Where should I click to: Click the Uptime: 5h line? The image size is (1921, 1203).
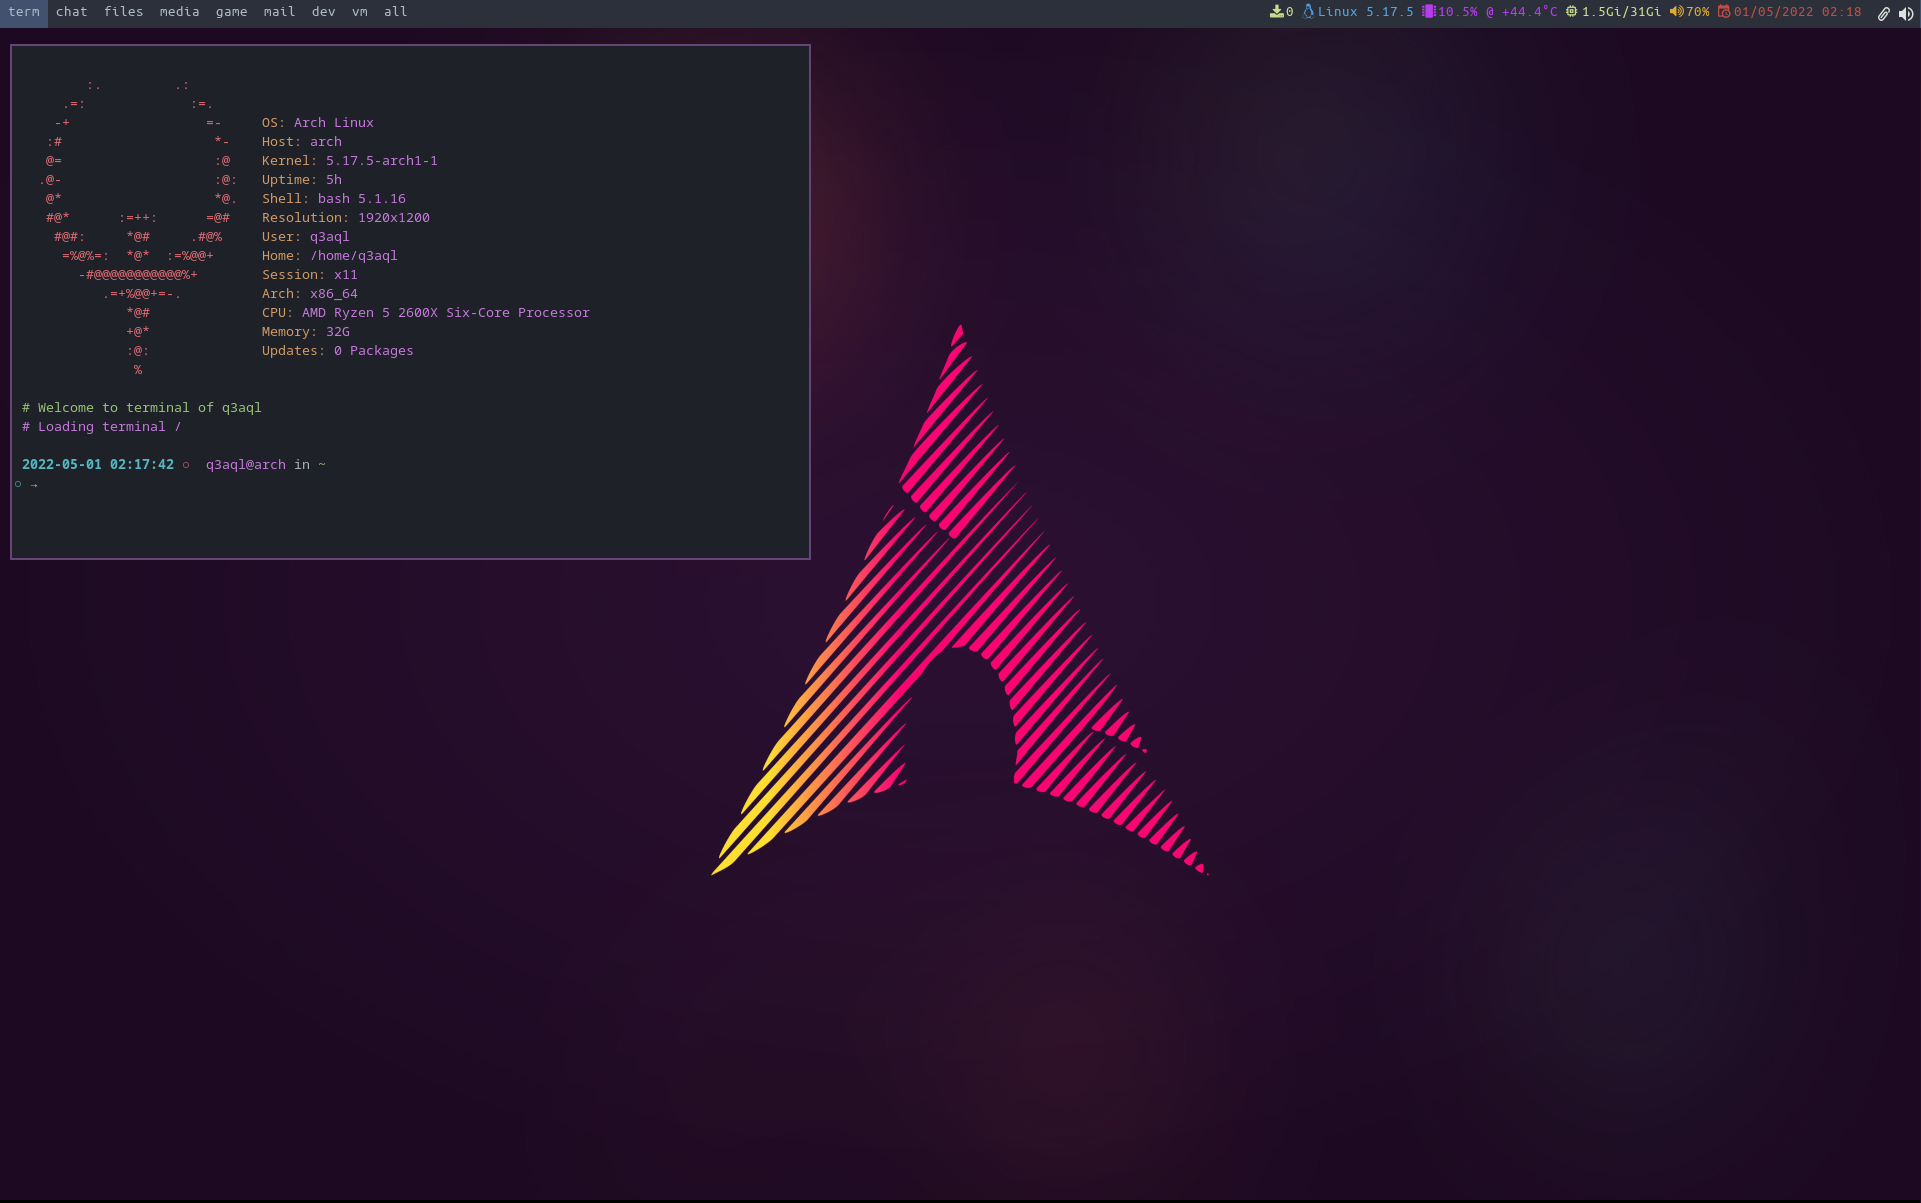coord(302,180)
